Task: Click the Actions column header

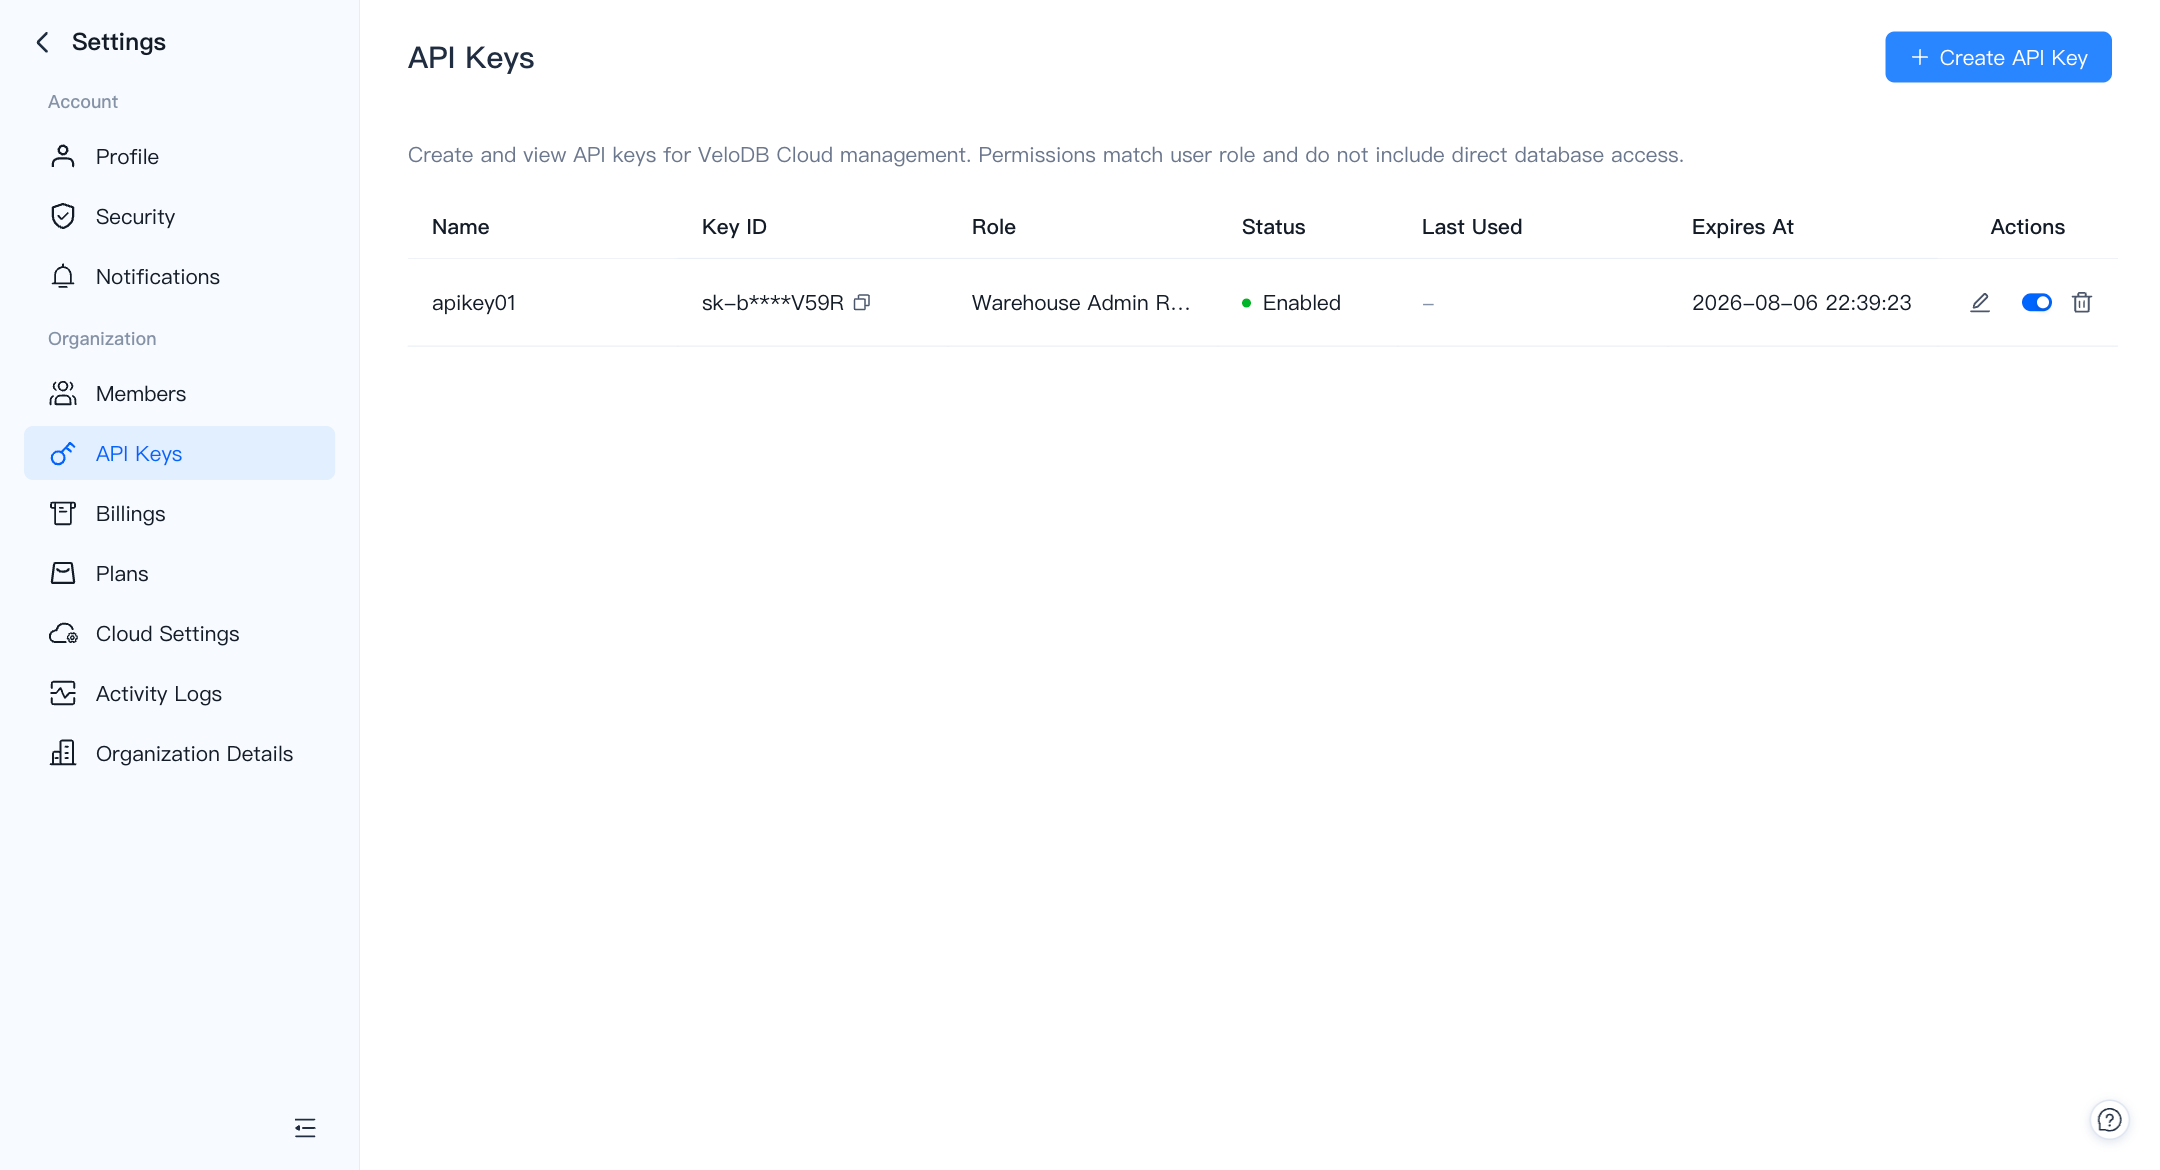Action: pyautogui.click(x=2027, y=227)
